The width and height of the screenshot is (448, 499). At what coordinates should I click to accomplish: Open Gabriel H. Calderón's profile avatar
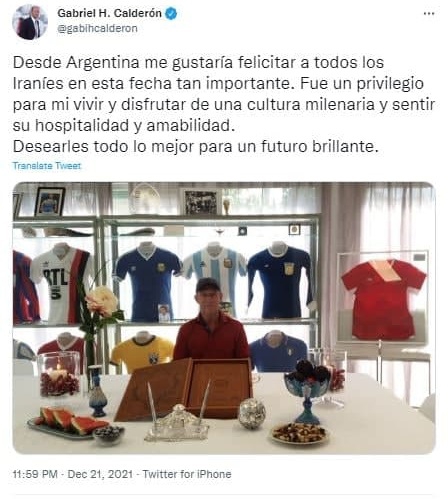point(30,22)
